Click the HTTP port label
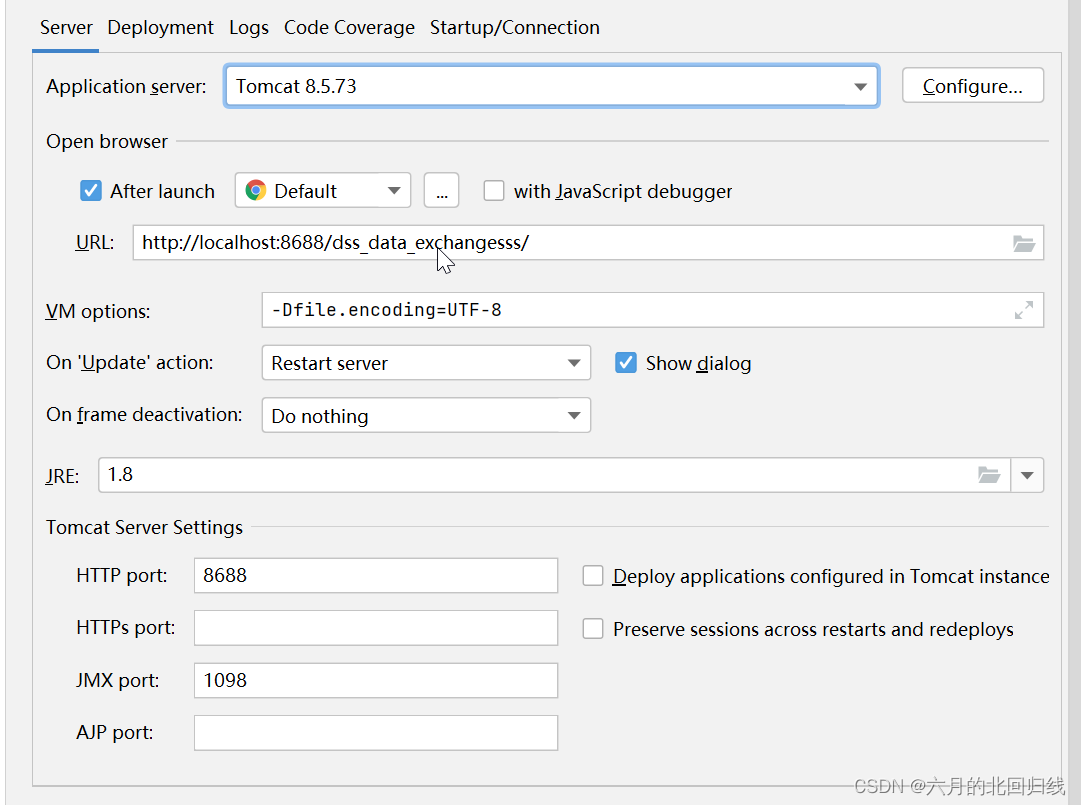The width and height of the screenshot is (1081, 805). coord(122,575)
